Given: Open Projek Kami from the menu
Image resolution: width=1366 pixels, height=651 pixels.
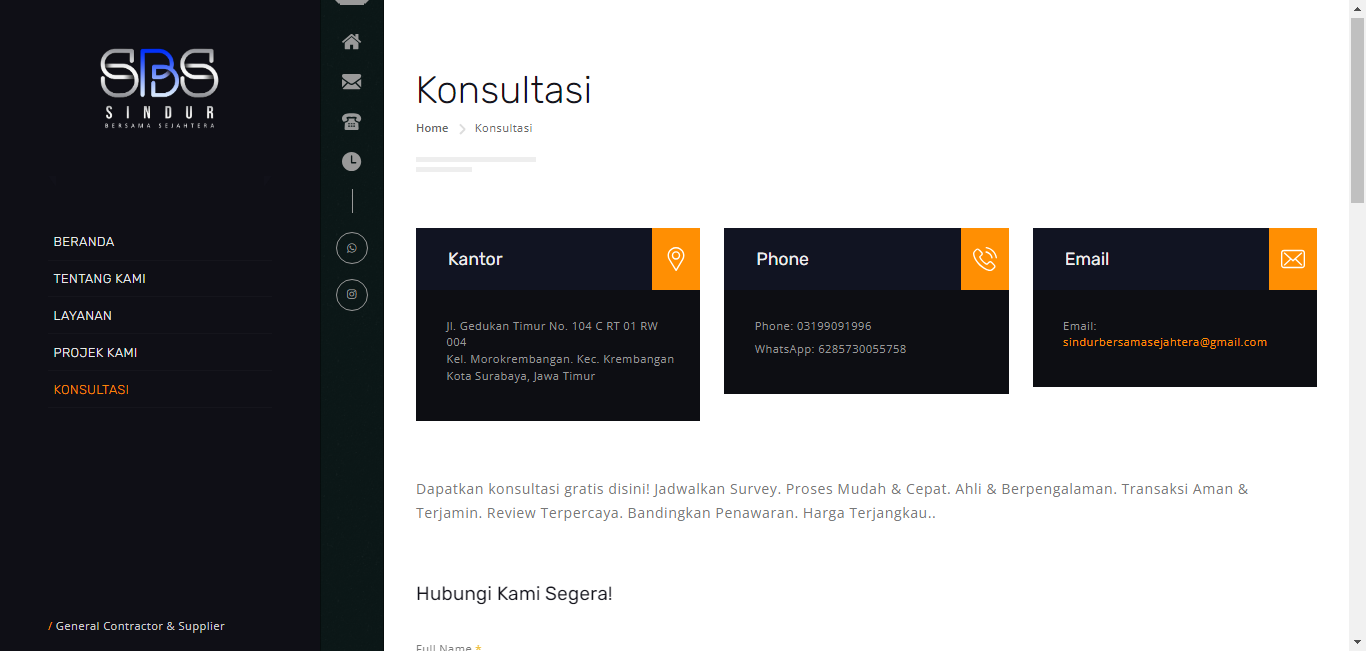Looking at the screenshot, I should (x=96, y=353).
